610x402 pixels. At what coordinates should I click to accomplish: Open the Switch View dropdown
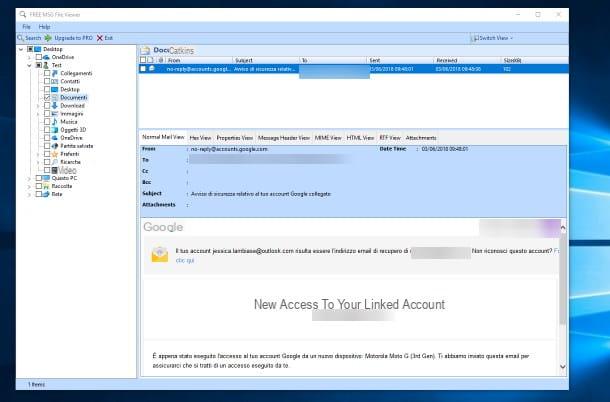(492, 38)
